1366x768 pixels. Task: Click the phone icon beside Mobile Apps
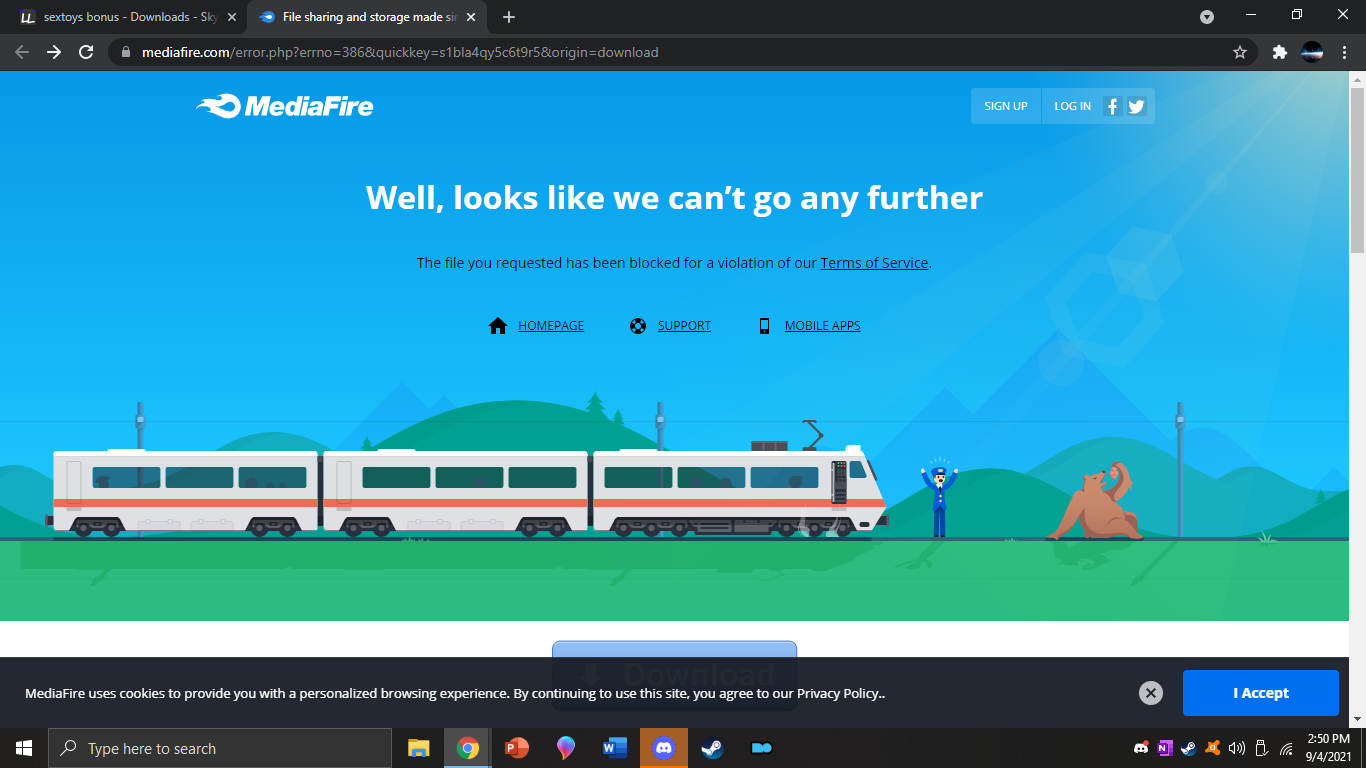click(765, 326)
